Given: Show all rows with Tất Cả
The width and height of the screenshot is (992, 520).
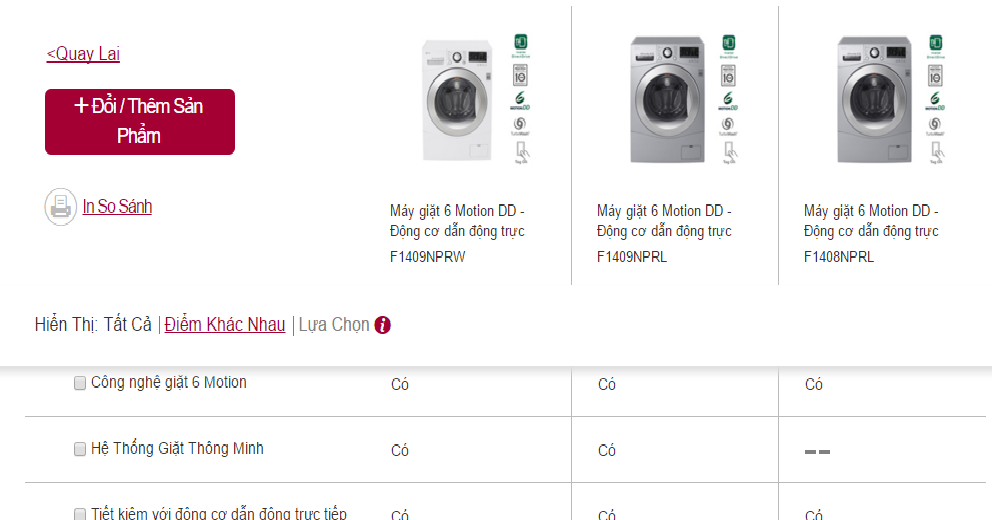Looking at the screenshot, I should (x=128, y=325).
